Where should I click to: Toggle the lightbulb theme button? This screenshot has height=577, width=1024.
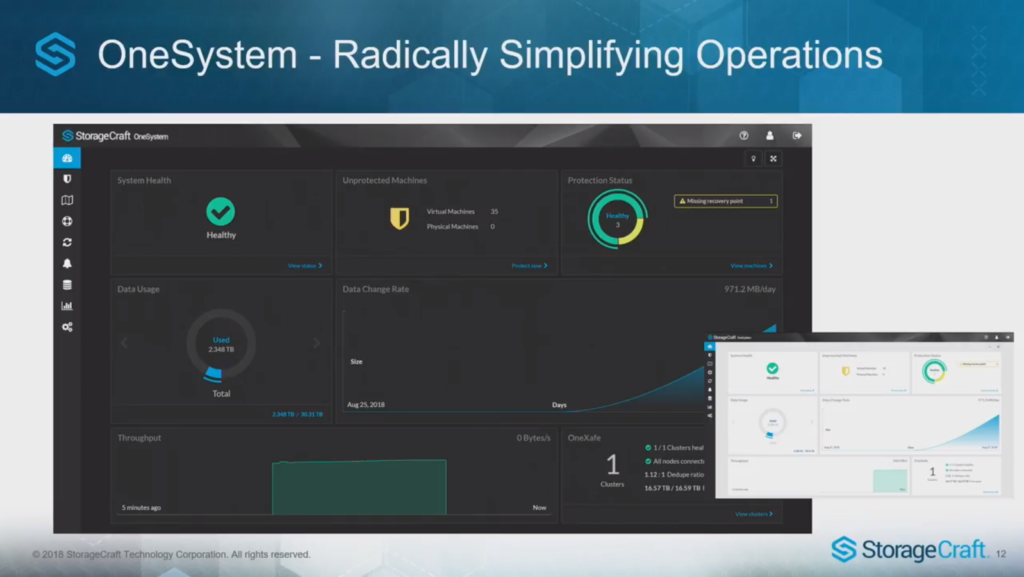[x=753, y=158]
